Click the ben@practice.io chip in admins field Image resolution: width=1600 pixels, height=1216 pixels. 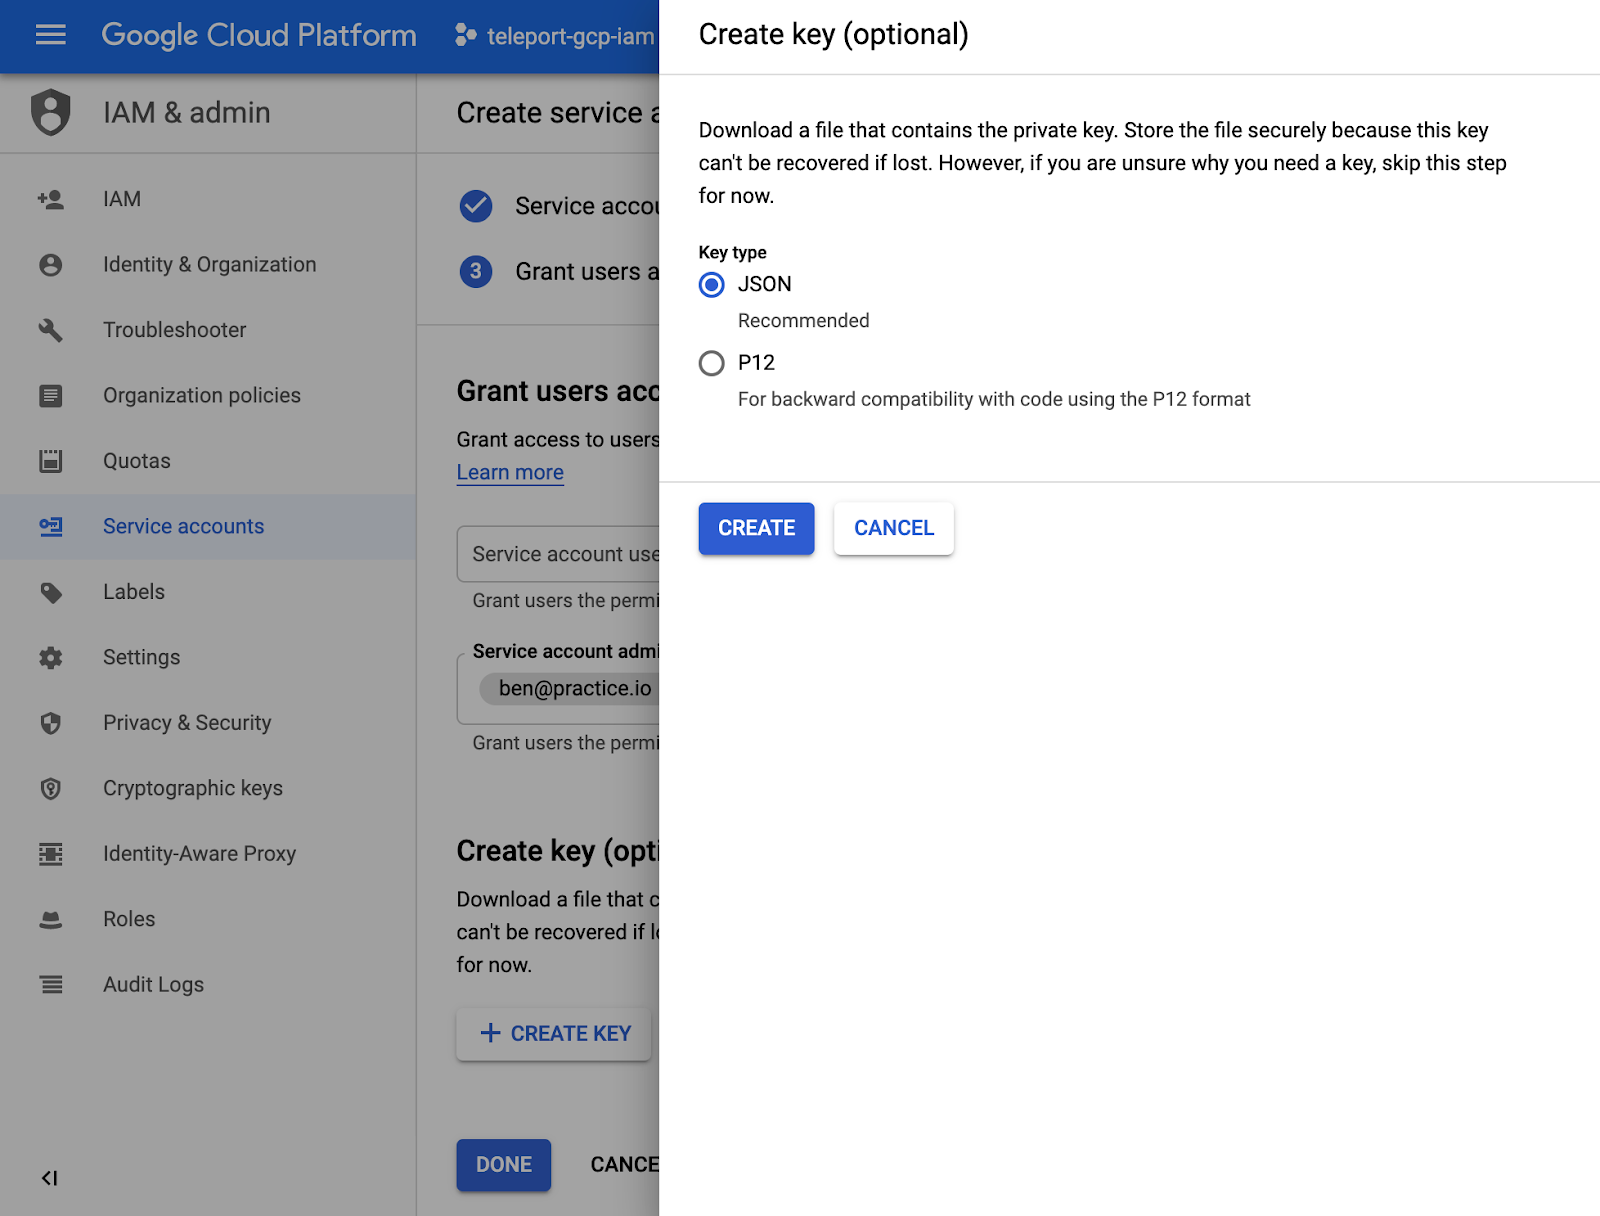[x=570, y=688]
